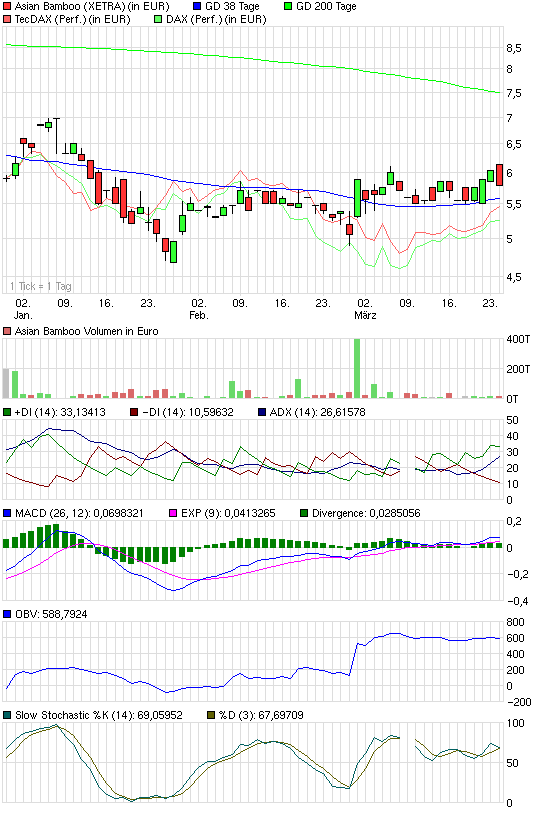Screen dimensions: 545x824
Task: Click the +DI (14) green legend swatch
Action: click(7, 413)
